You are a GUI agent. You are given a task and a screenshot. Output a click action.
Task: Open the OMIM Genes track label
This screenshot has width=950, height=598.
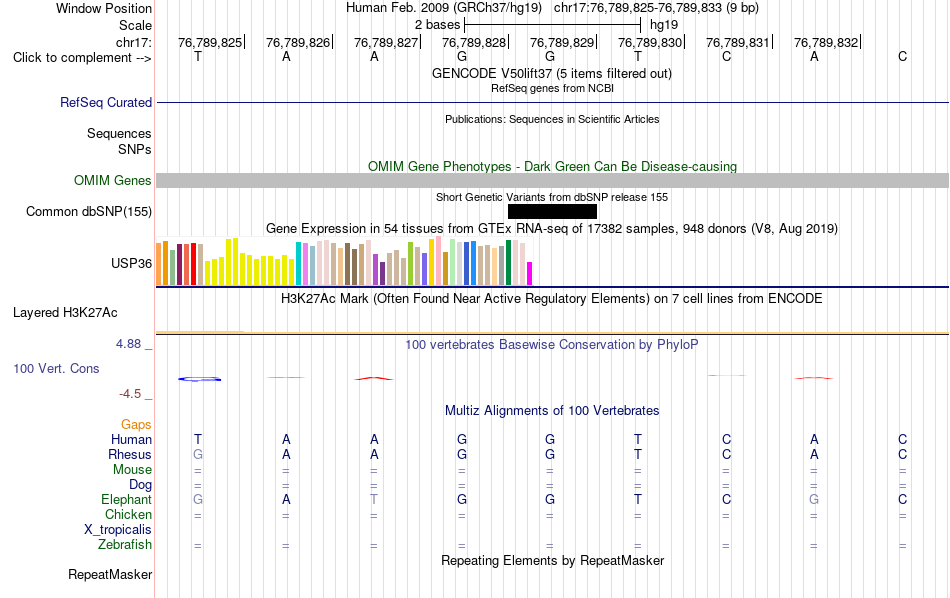112,181
